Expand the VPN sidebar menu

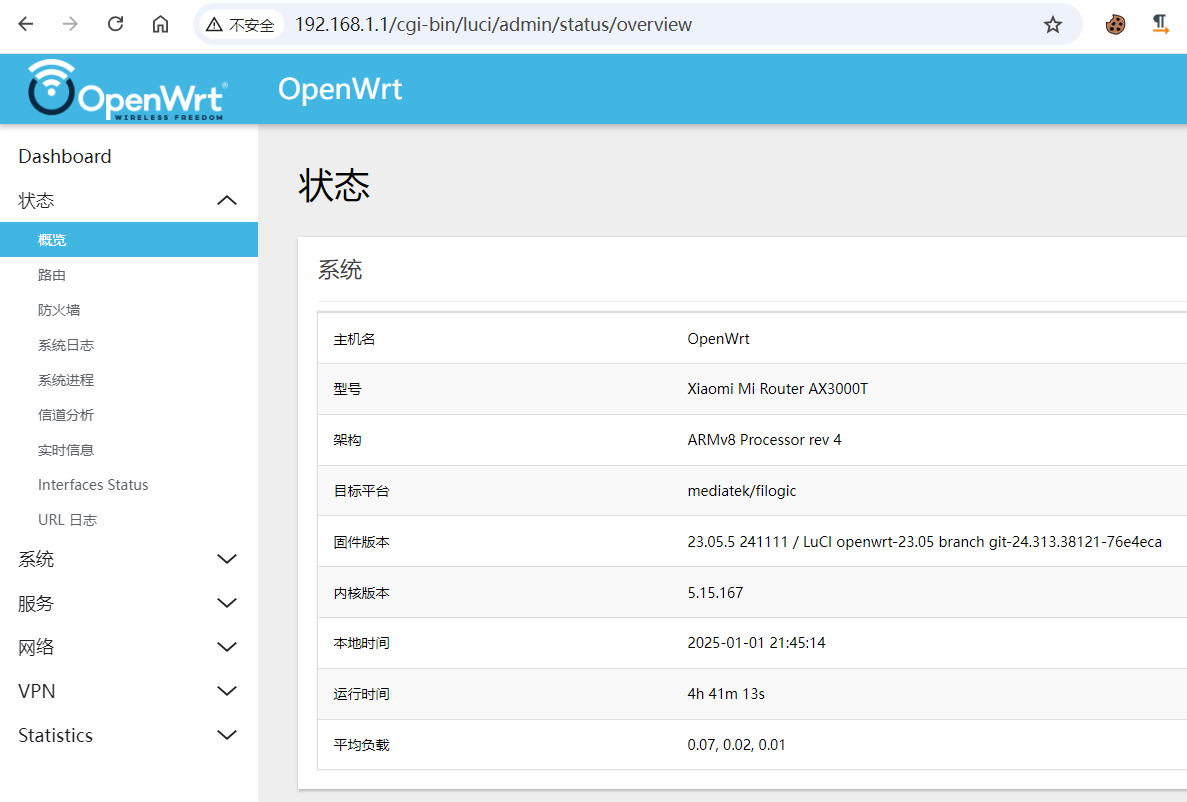click(129, 691)
